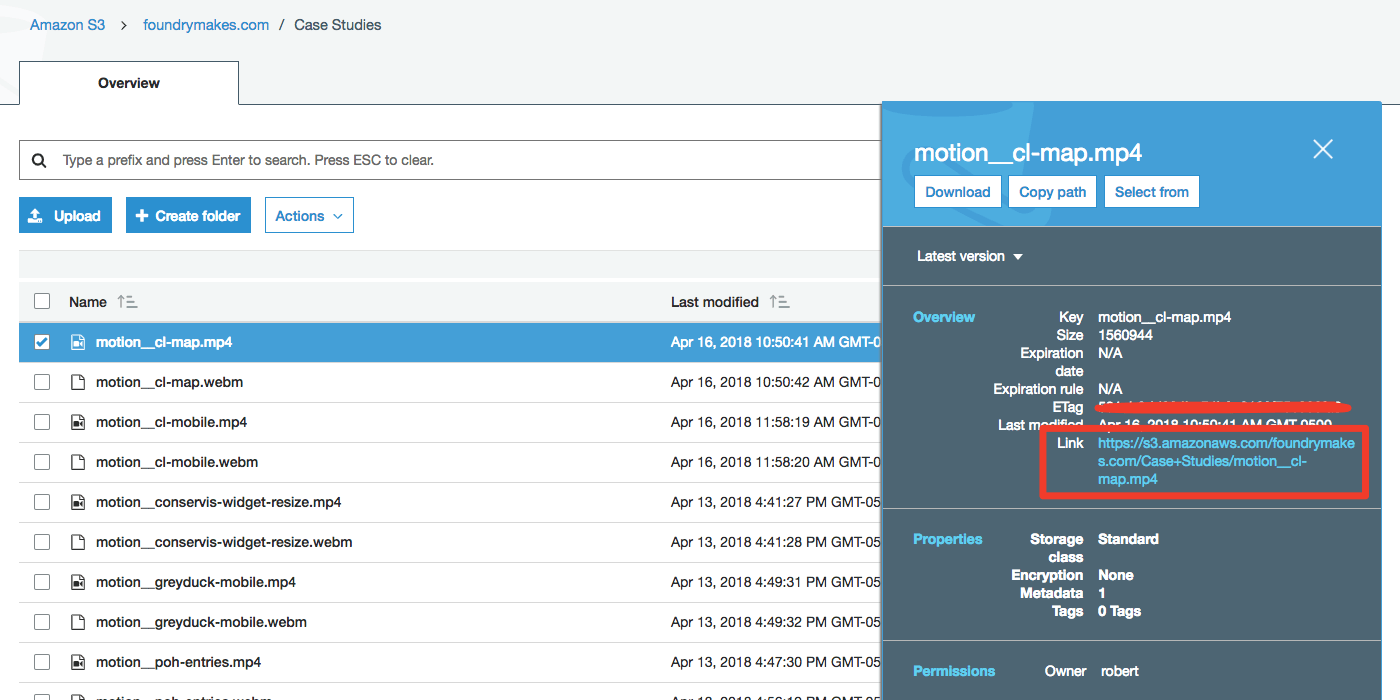Click the Download button in details panel
This screenshot has width=1400, height=700.
click(958, 192)
